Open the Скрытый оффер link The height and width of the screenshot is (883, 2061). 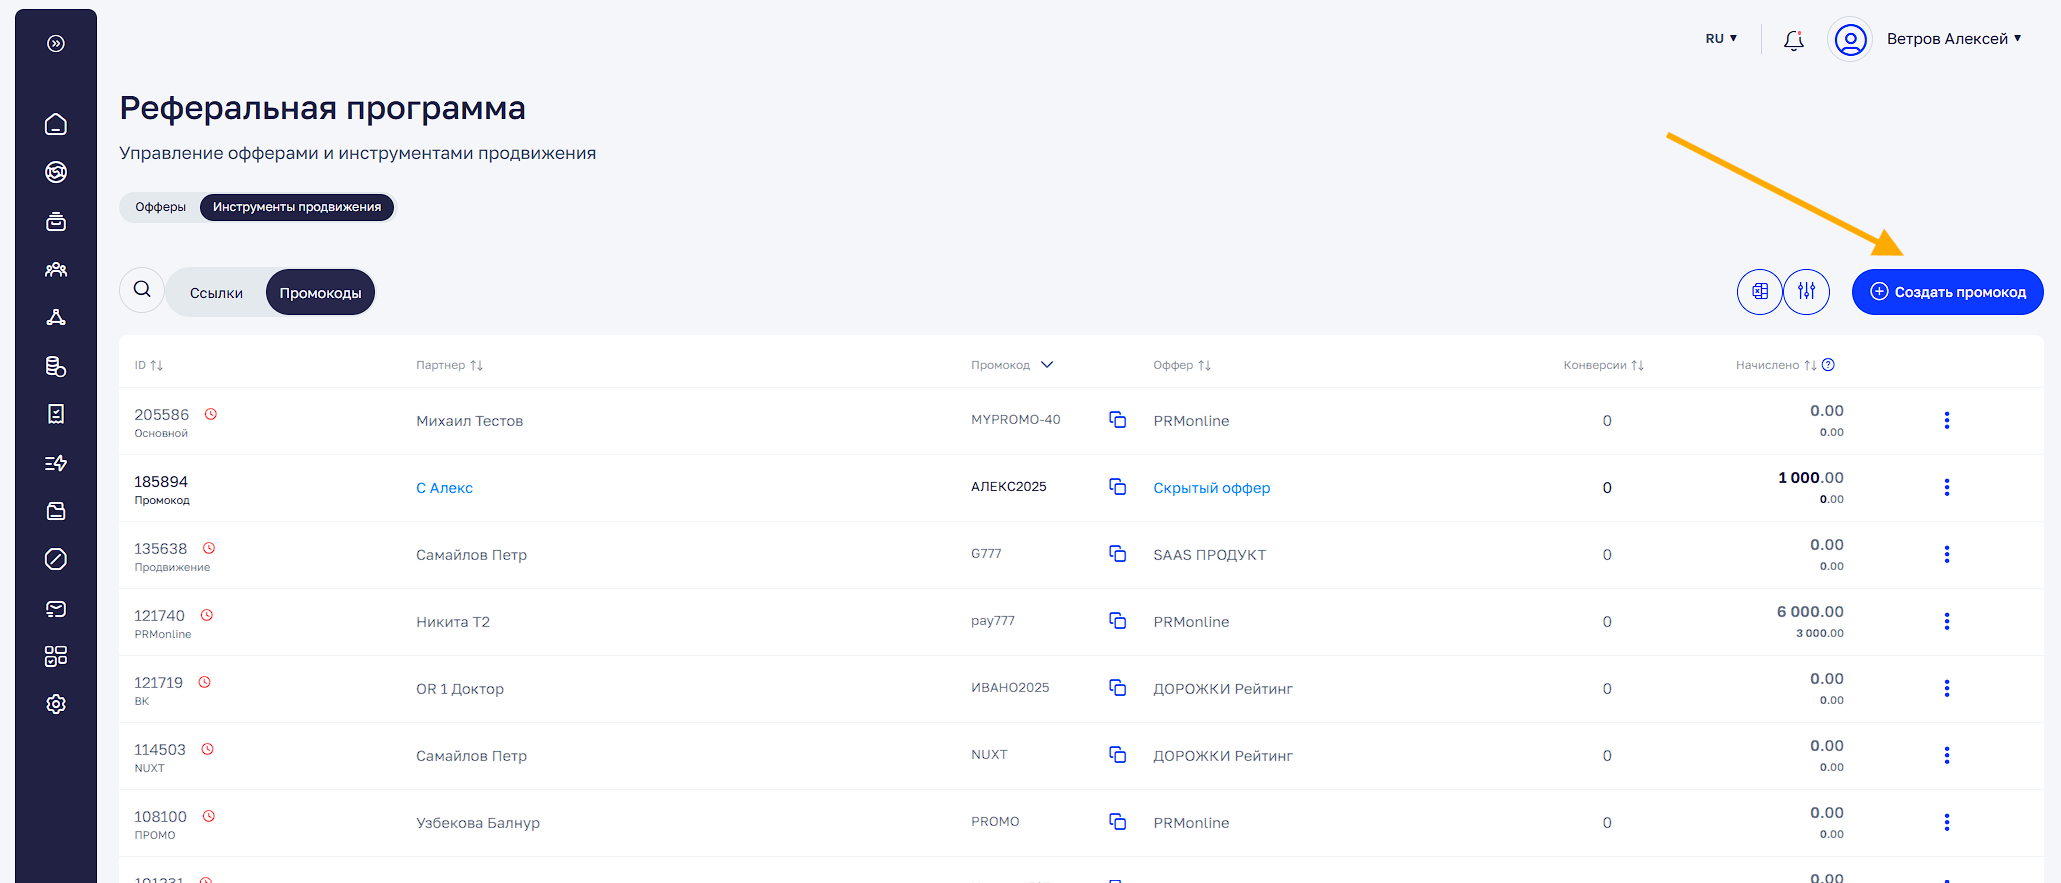pos(1211,488)
